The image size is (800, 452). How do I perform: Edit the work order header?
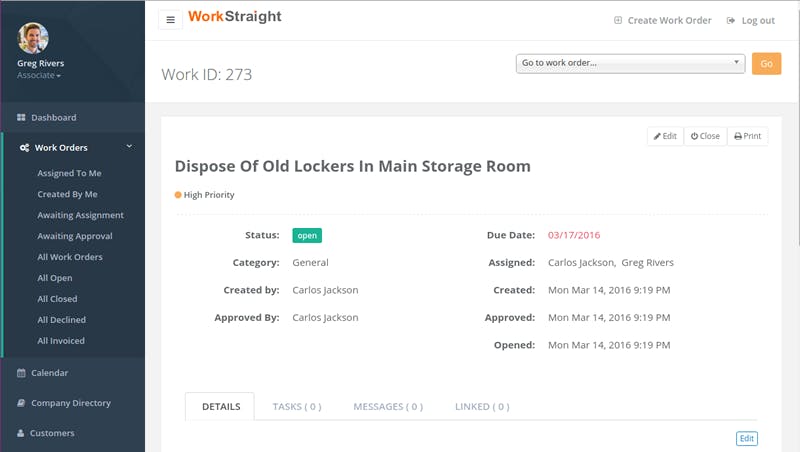pyautogui.click(x=665, y=136)
